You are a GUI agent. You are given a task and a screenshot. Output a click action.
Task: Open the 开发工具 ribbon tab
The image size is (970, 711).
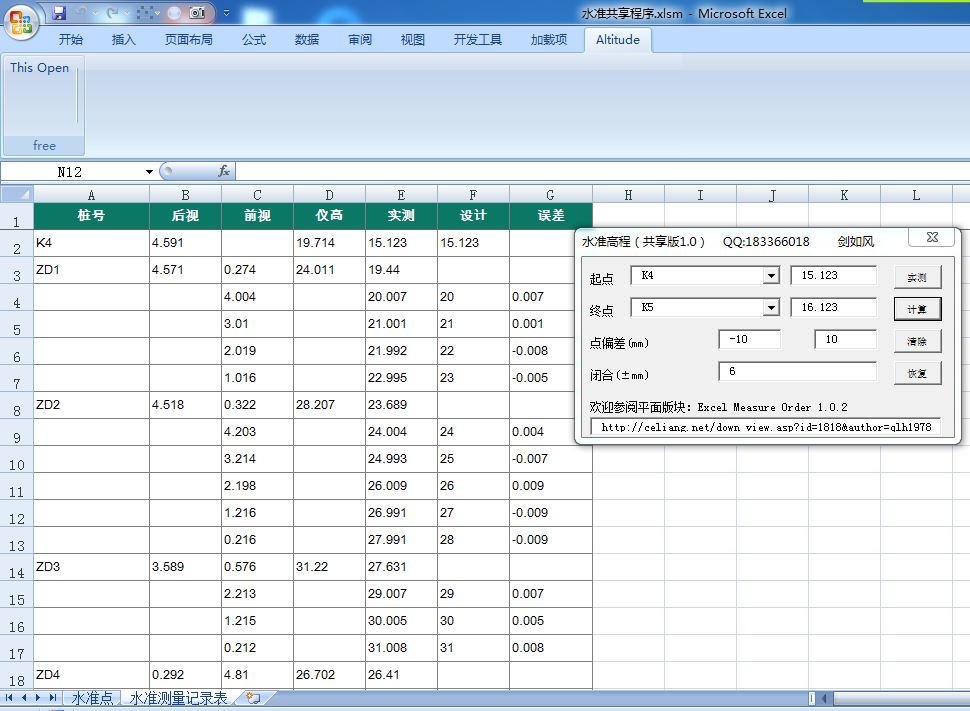click(478, 40)
